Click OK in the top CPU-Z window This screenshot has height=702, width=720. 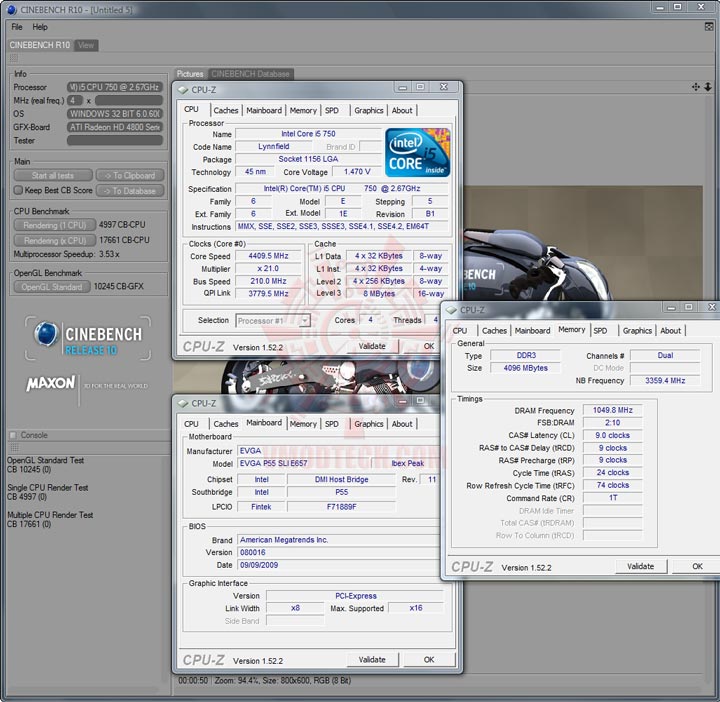point(429,346)
